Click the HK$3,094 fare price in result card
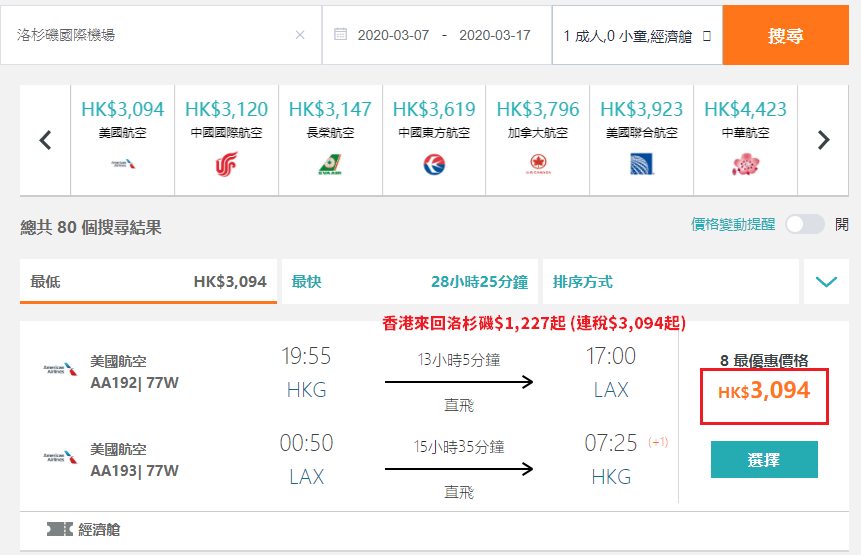The width and height of the screenshot is (861, 555). 764,390
